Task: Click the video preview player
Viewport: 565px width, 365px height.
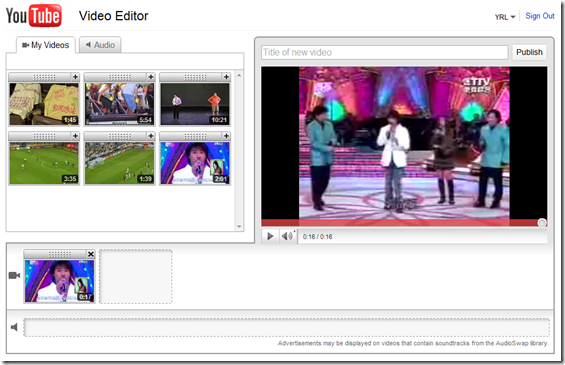Action: click(x=404, y=143)
